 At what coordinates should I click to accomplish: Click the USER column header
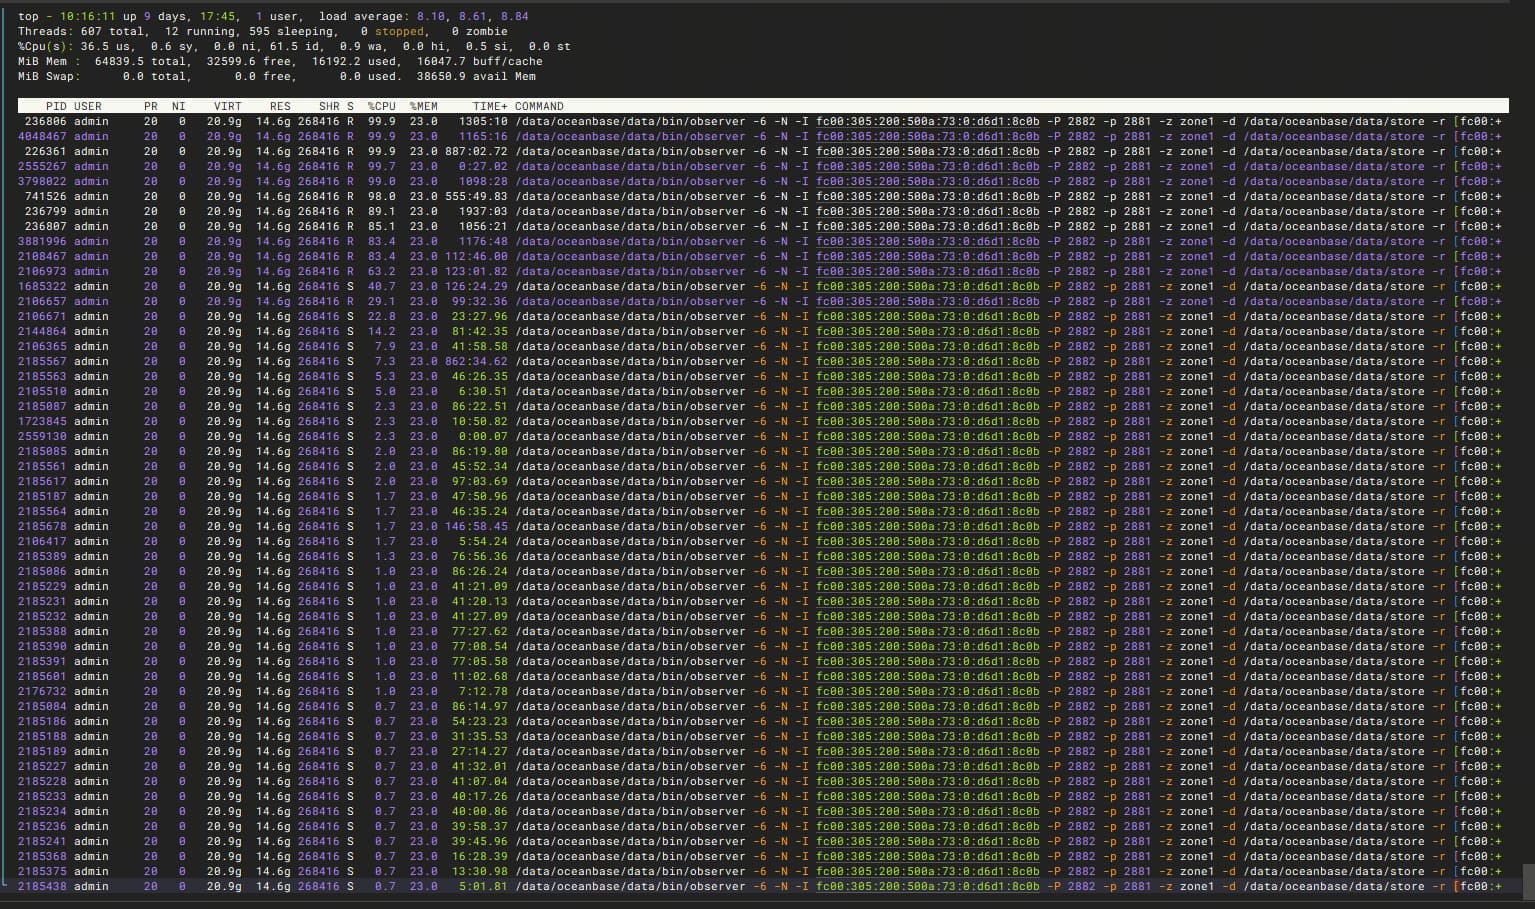(88, 106)
